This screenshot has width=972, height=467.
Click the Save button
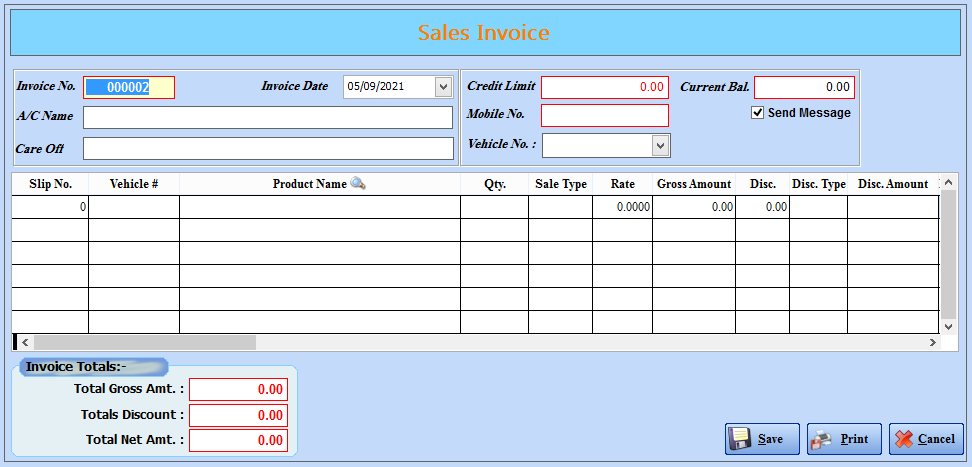pyautogui.click(x=762, y=439)
